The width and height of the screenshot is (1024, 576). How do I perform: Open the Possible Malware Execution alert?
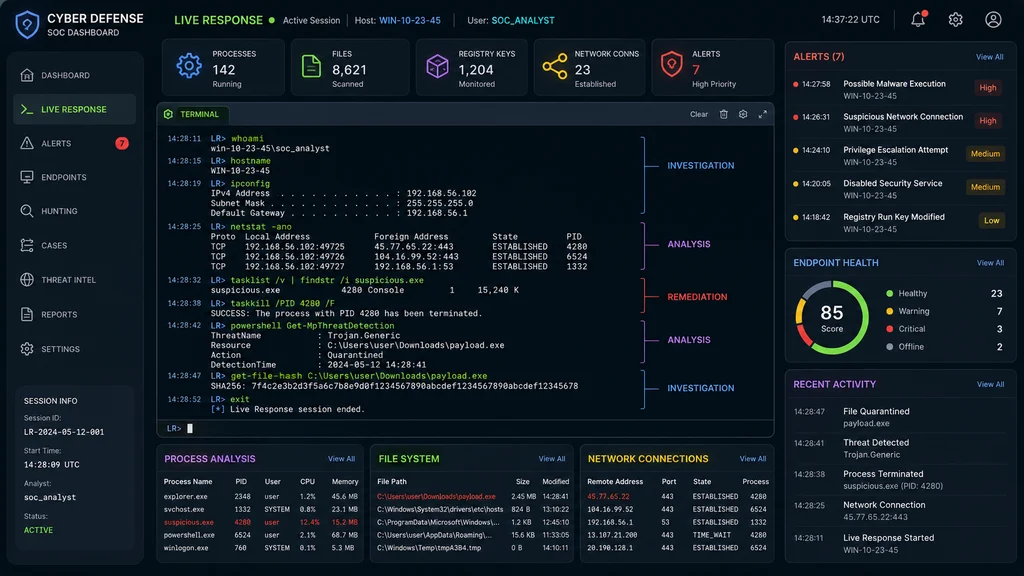pyautogui.click(x=900, y=89)
